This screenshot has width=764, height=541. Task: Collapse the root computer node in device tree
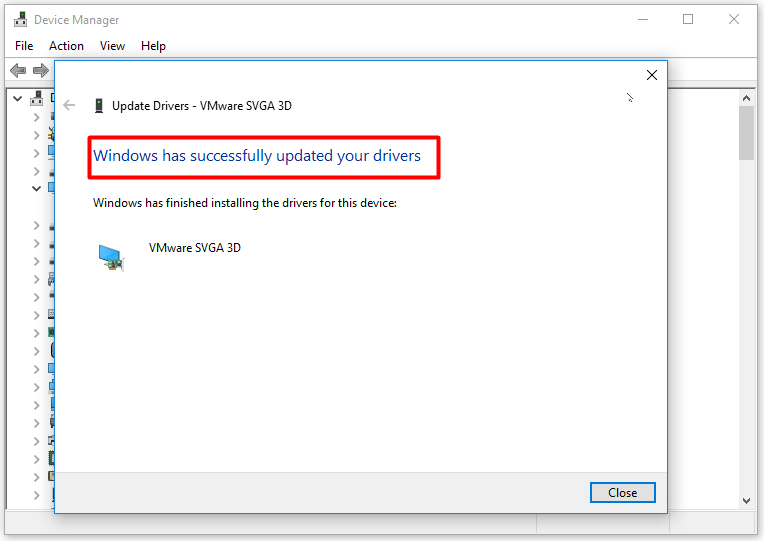[x=18, y=98]
